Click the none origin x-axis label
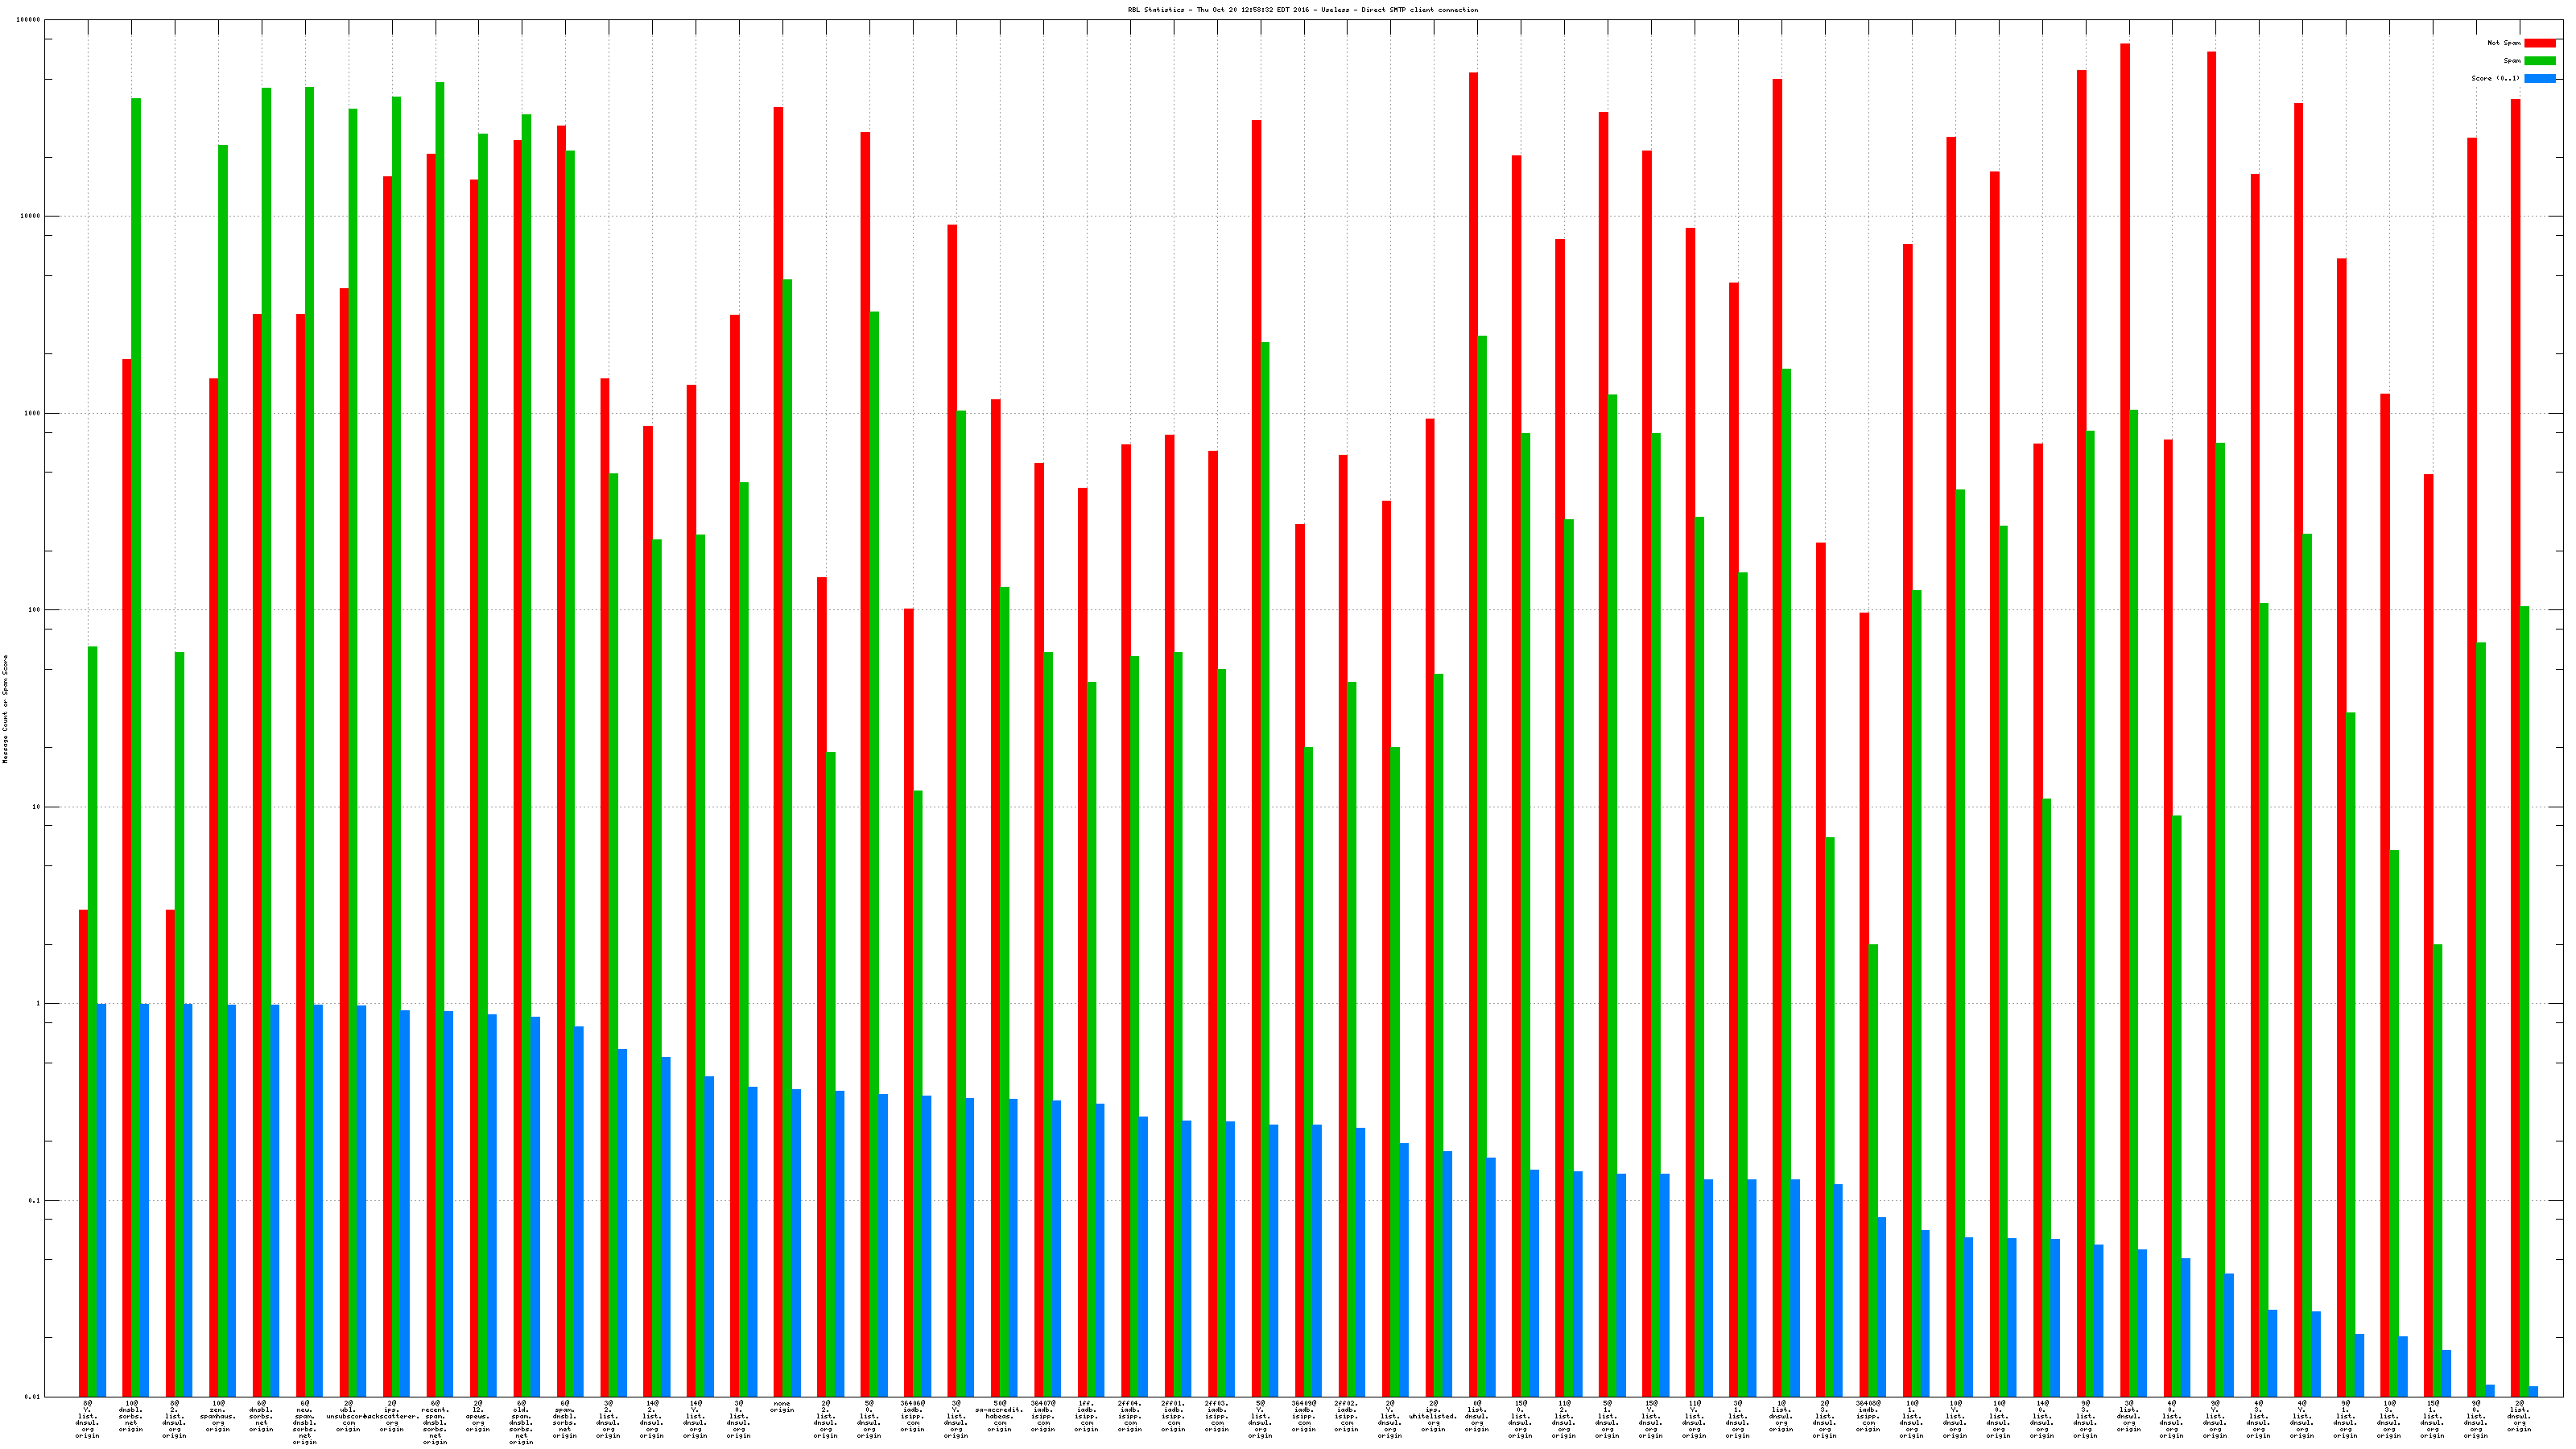 point(782,1407)
